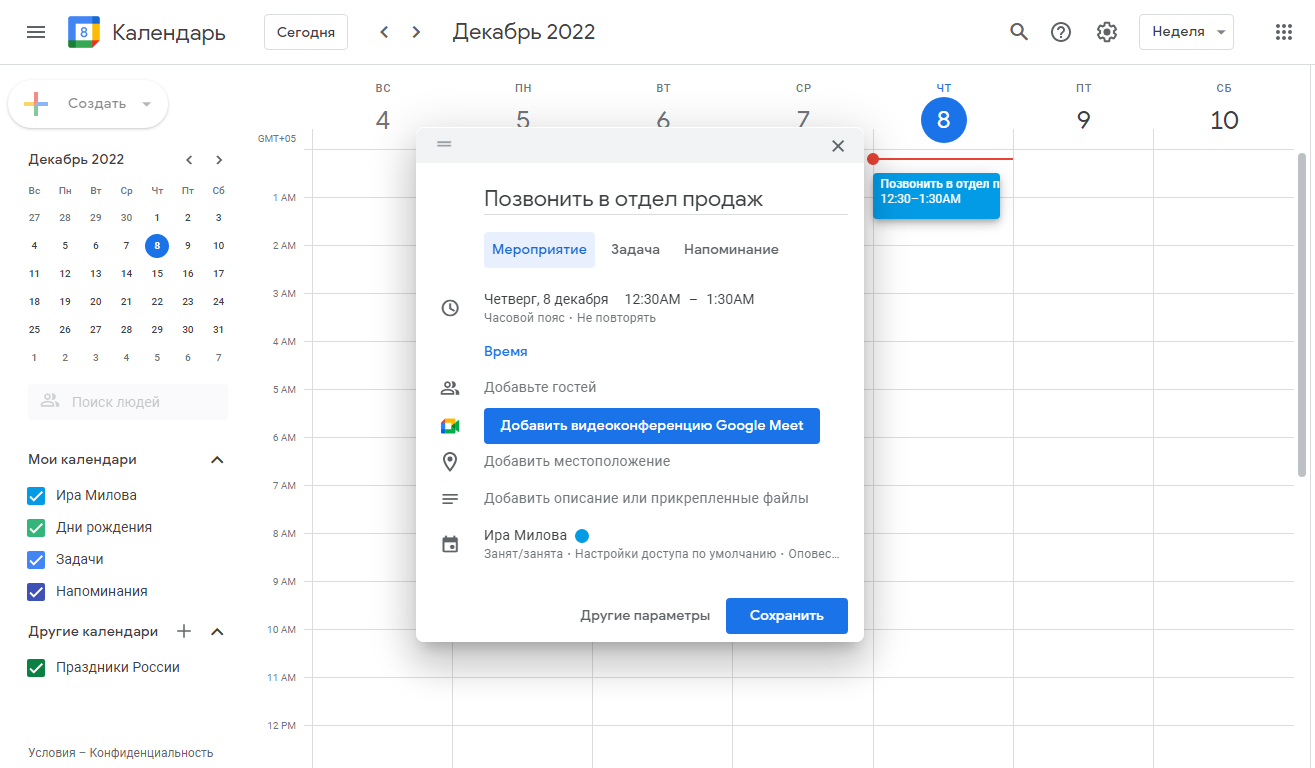Screen dimensions: 1315x768
Task: Open the Google apps grid
Action: 1283,31
